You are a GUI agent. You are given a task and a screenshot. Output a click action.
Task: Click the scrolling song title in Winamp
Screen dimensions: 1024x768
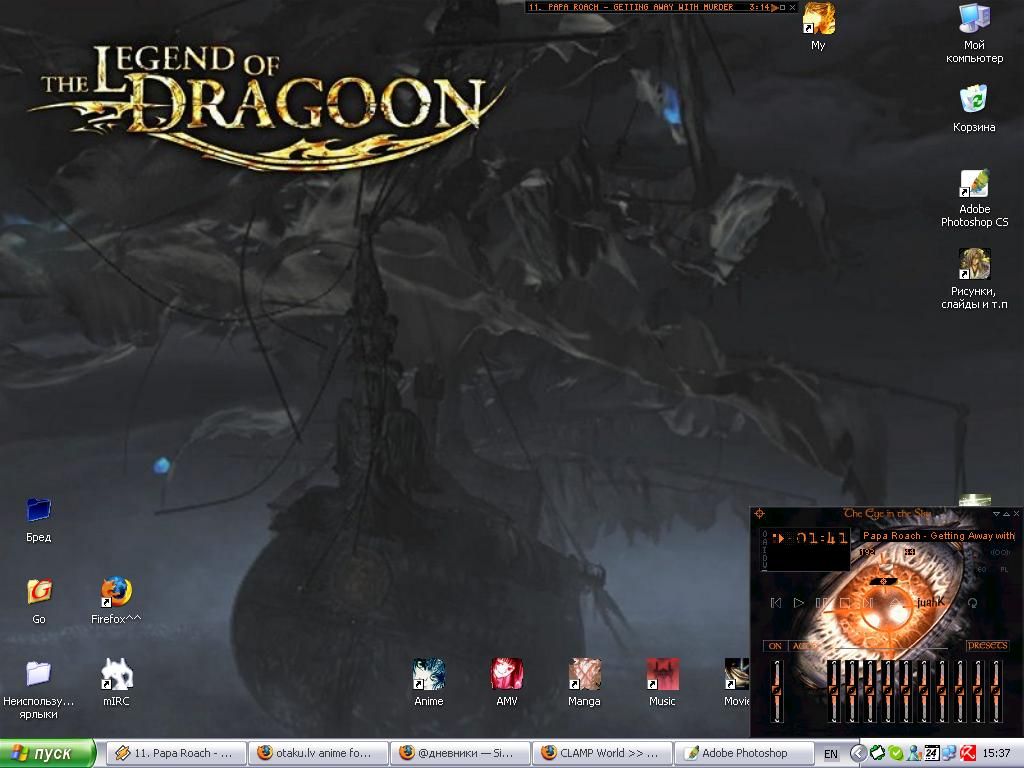pos(938,536)
